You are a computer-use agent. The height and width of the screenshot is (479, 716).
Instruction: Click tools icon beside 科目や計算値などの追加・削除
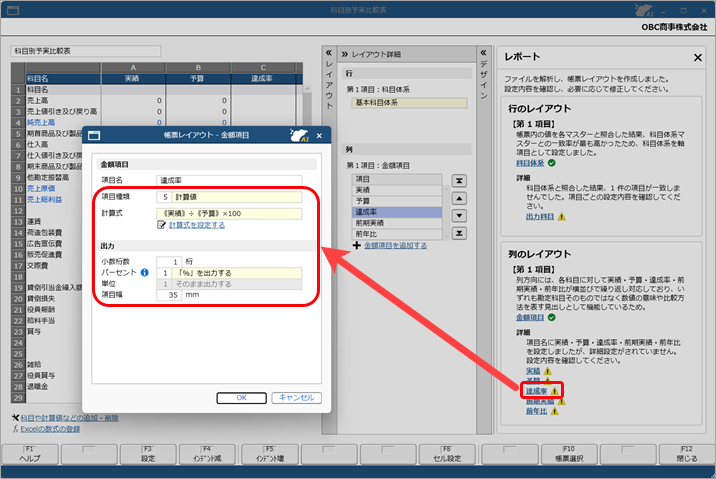[x=16, y=418]
